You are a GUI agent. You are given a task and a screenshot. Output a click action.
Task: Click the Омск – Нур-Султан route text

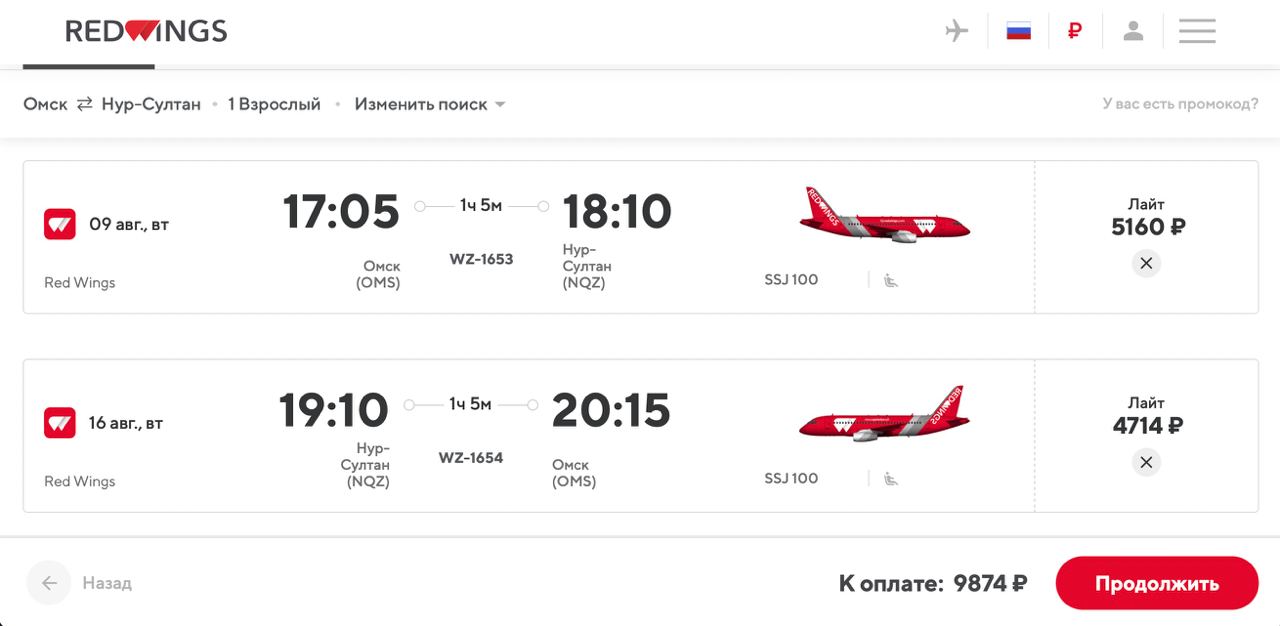click(112, 104)
